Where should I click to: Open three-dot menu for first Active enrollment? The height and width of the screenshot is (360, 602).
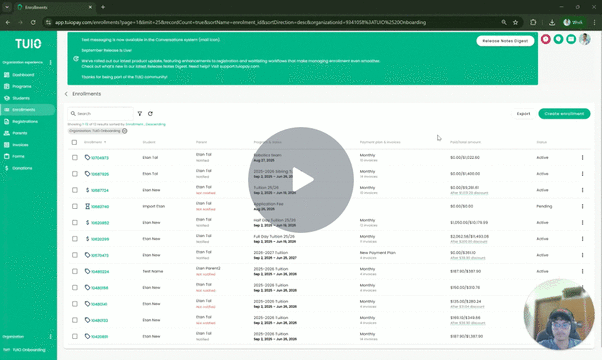pyautogui.click(x=582, y=157)
